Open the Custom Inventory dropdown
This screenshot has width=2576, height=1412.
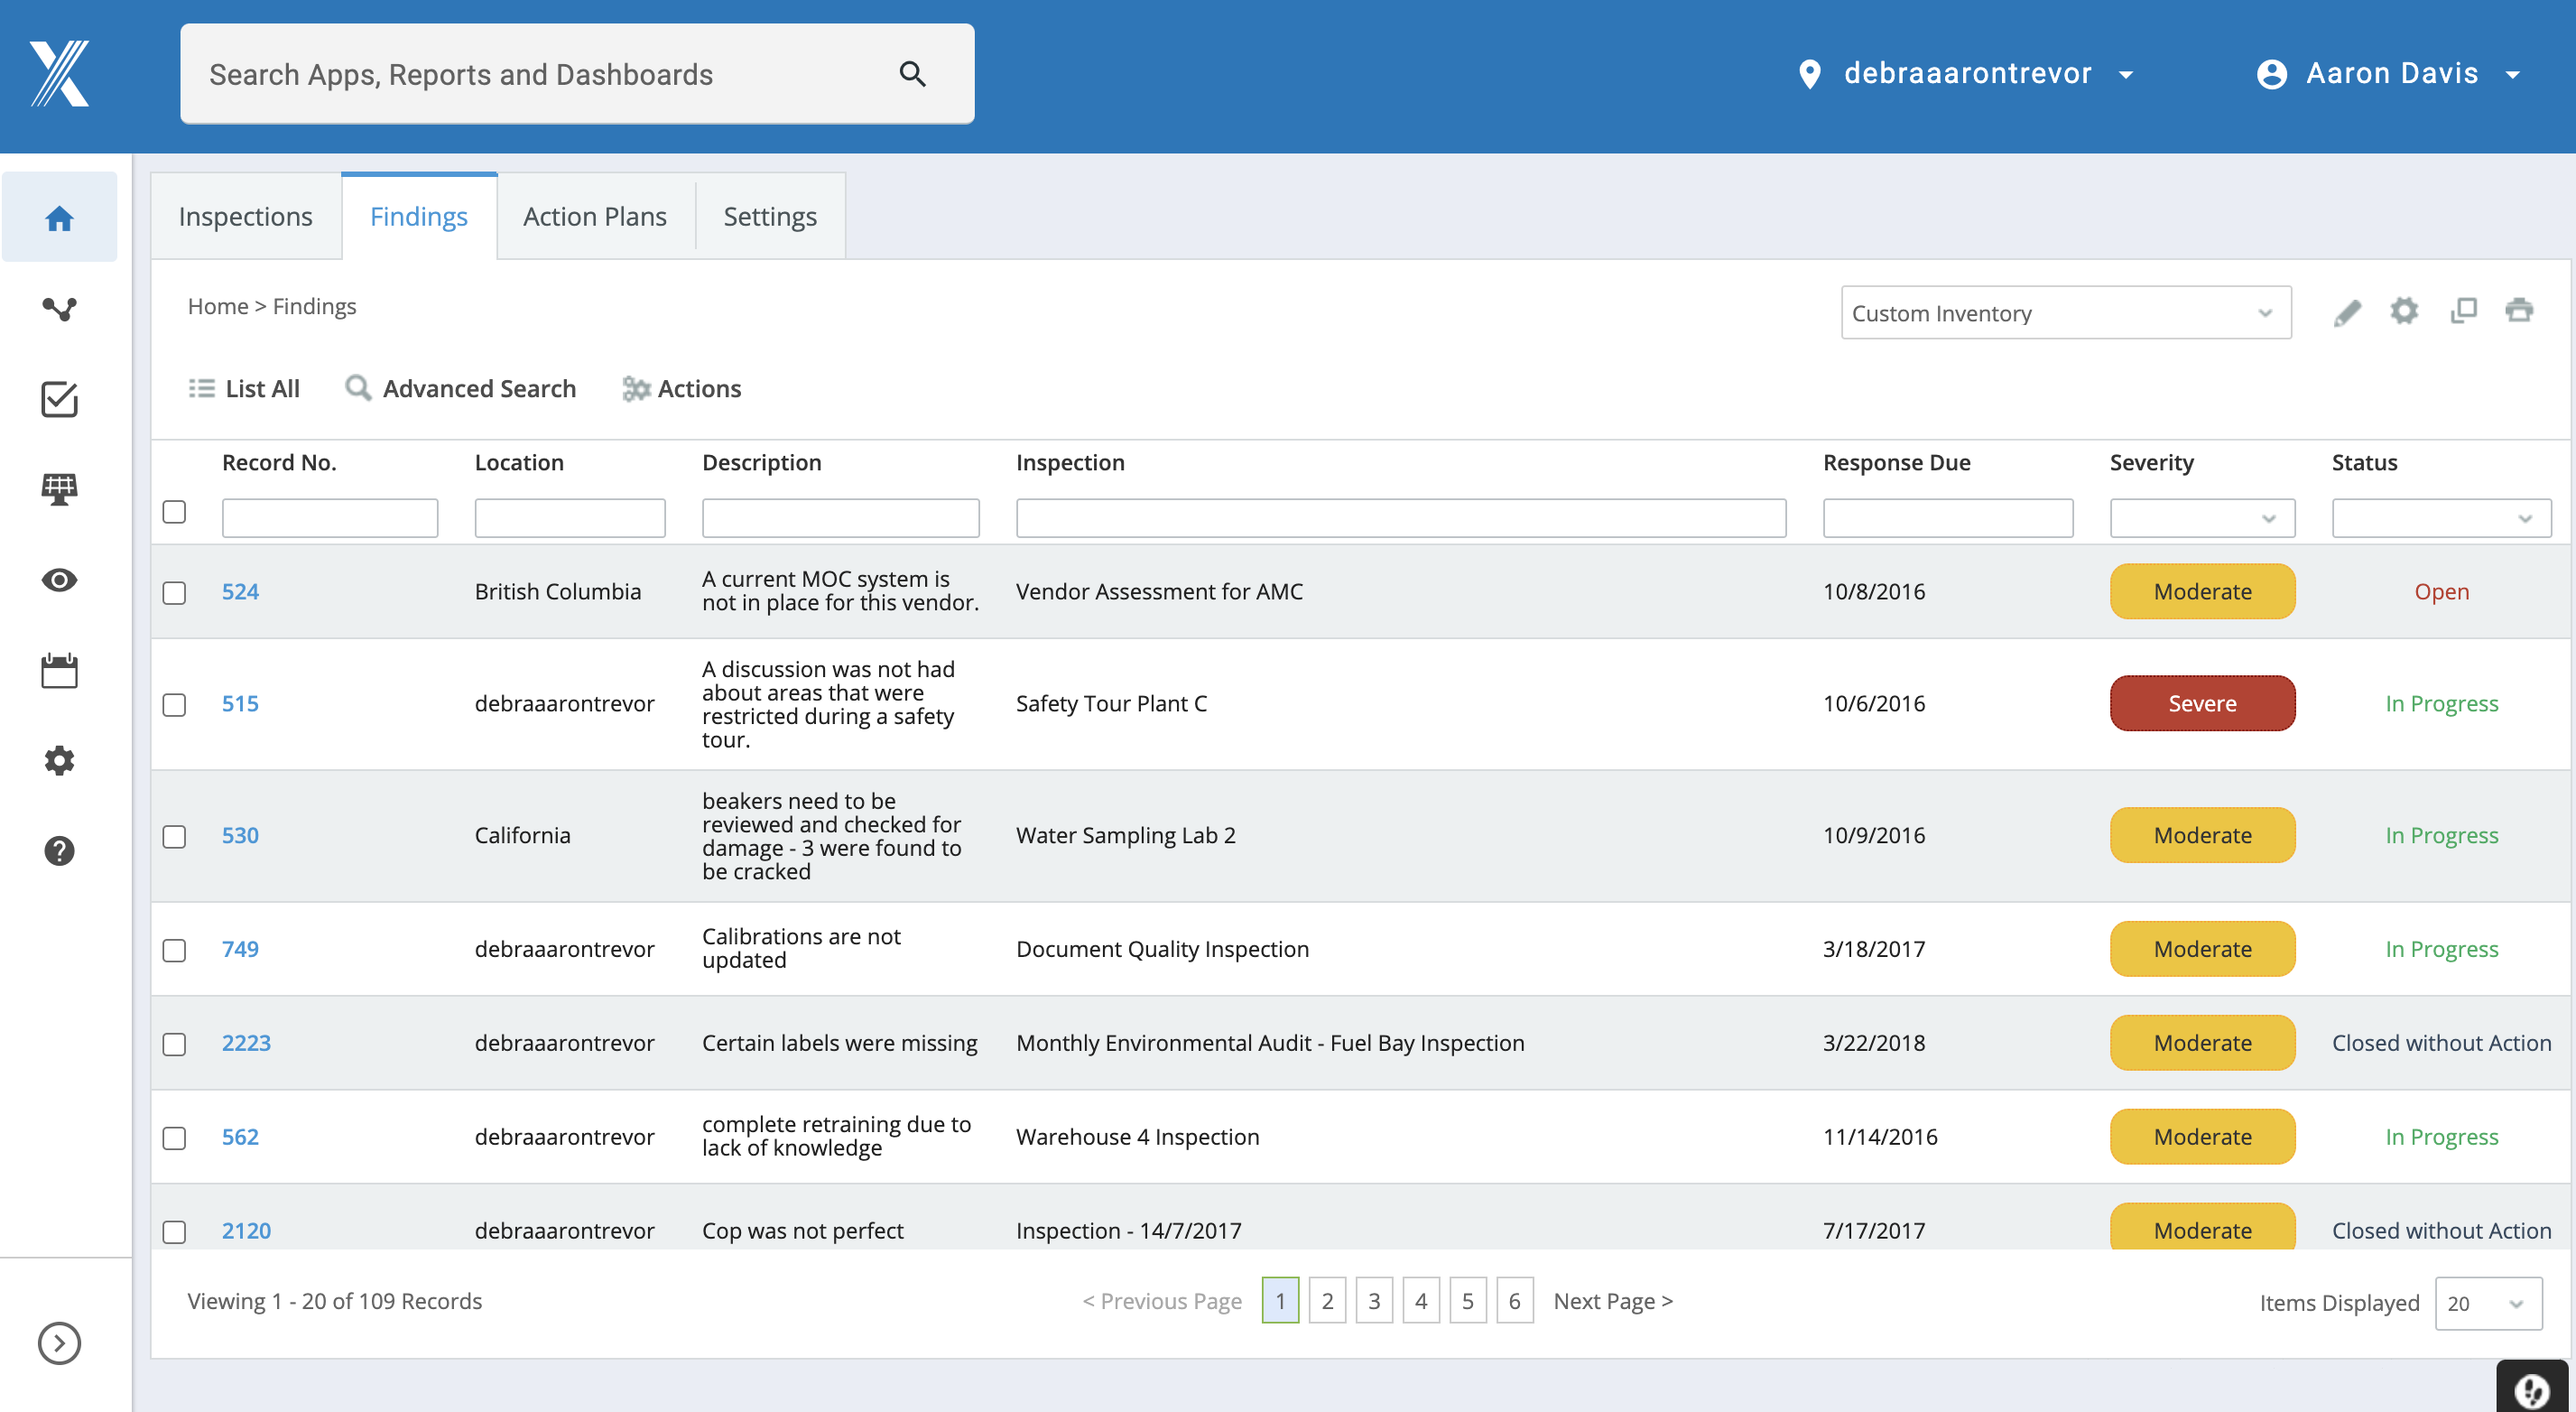click(x=2065, y=312)
